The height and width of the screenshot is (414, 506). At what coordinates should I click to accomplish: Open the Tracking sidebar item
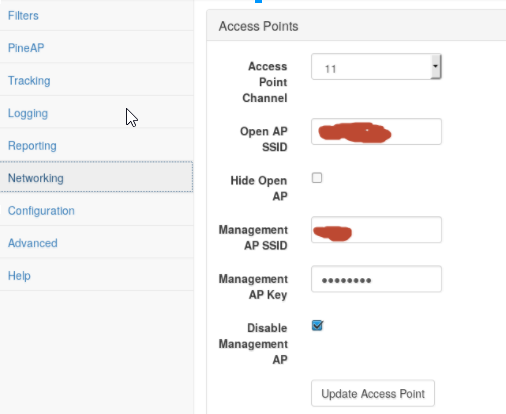coord(29,81)
